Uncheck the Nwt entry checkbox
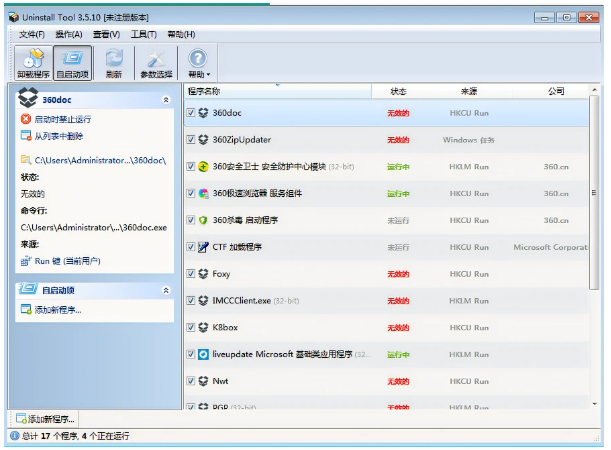 click(x=191, y=381)
